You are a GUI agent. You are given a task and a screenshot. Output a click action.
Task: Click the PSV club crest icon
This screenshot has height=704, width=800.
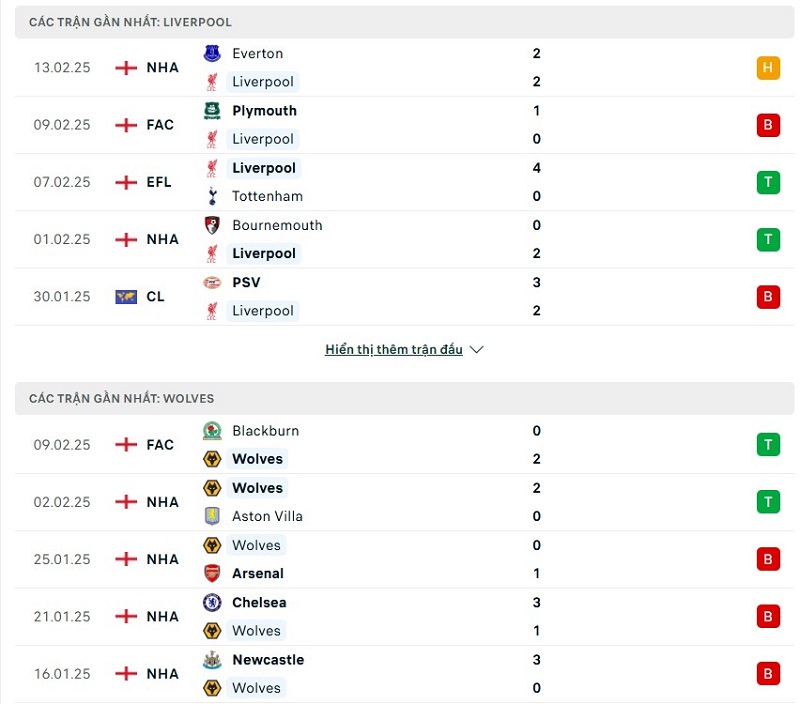212,283
